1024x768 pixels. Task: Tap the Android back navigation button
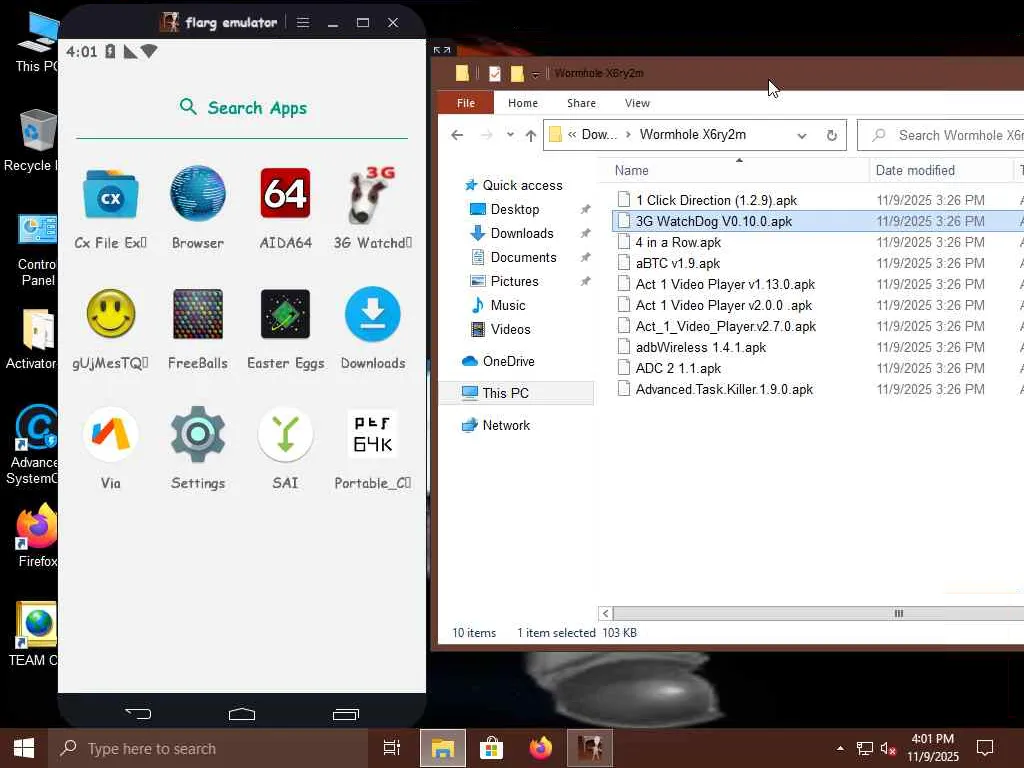tap(138, 714)
